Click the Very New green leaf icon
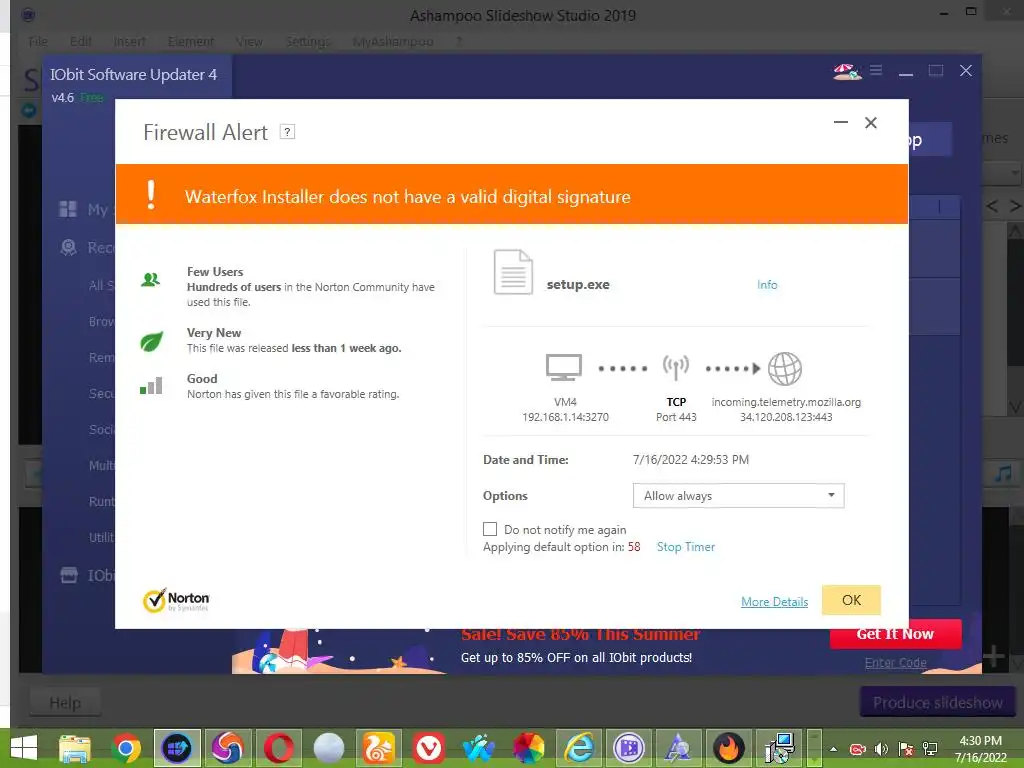The height and width of the screenshot is (768, 1024). tap(152, 341)
